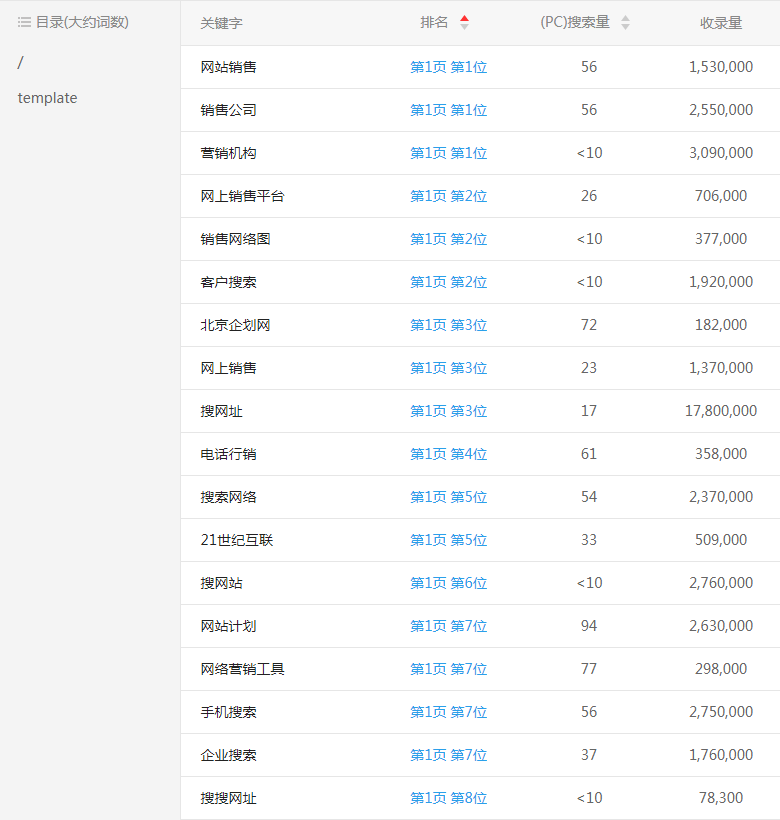Image resolution: width=780 pixels, height=820 pixels.
Task: Sort by 排名 using the red arrows
Action: 464,22
